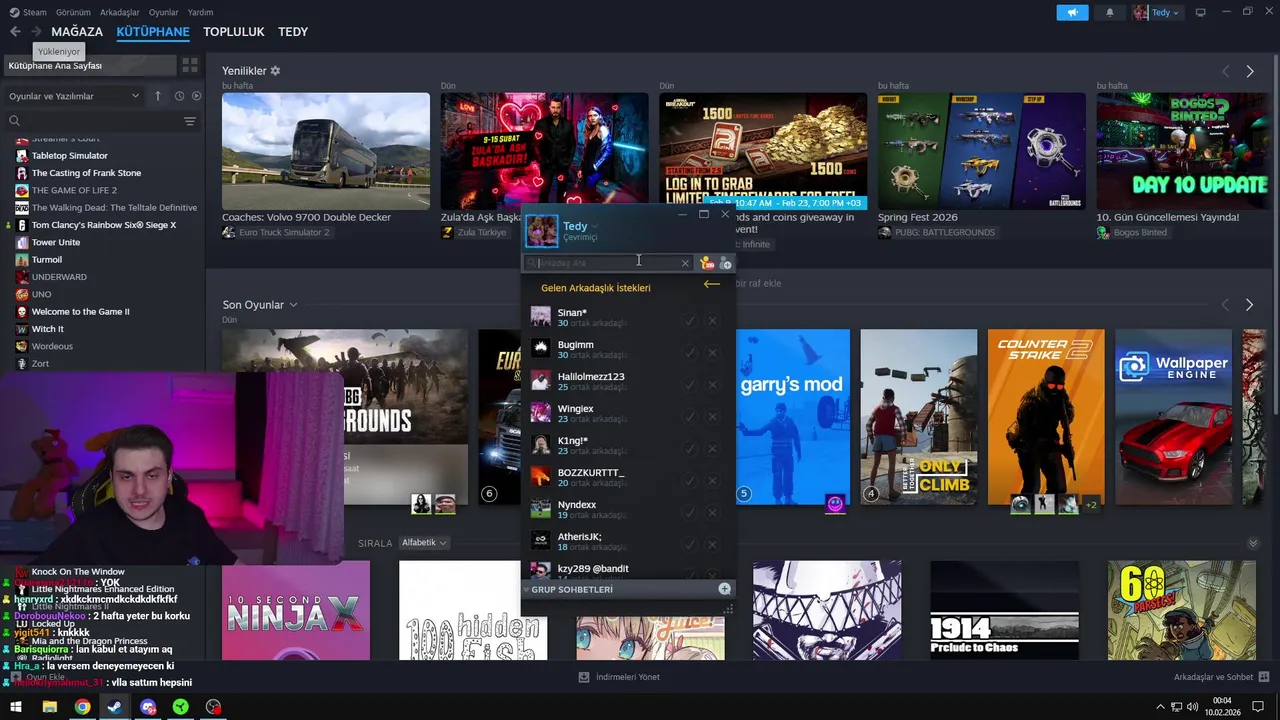Show recent activity clock filter icon
This screenshot has width=1280, height=720.
179,96
